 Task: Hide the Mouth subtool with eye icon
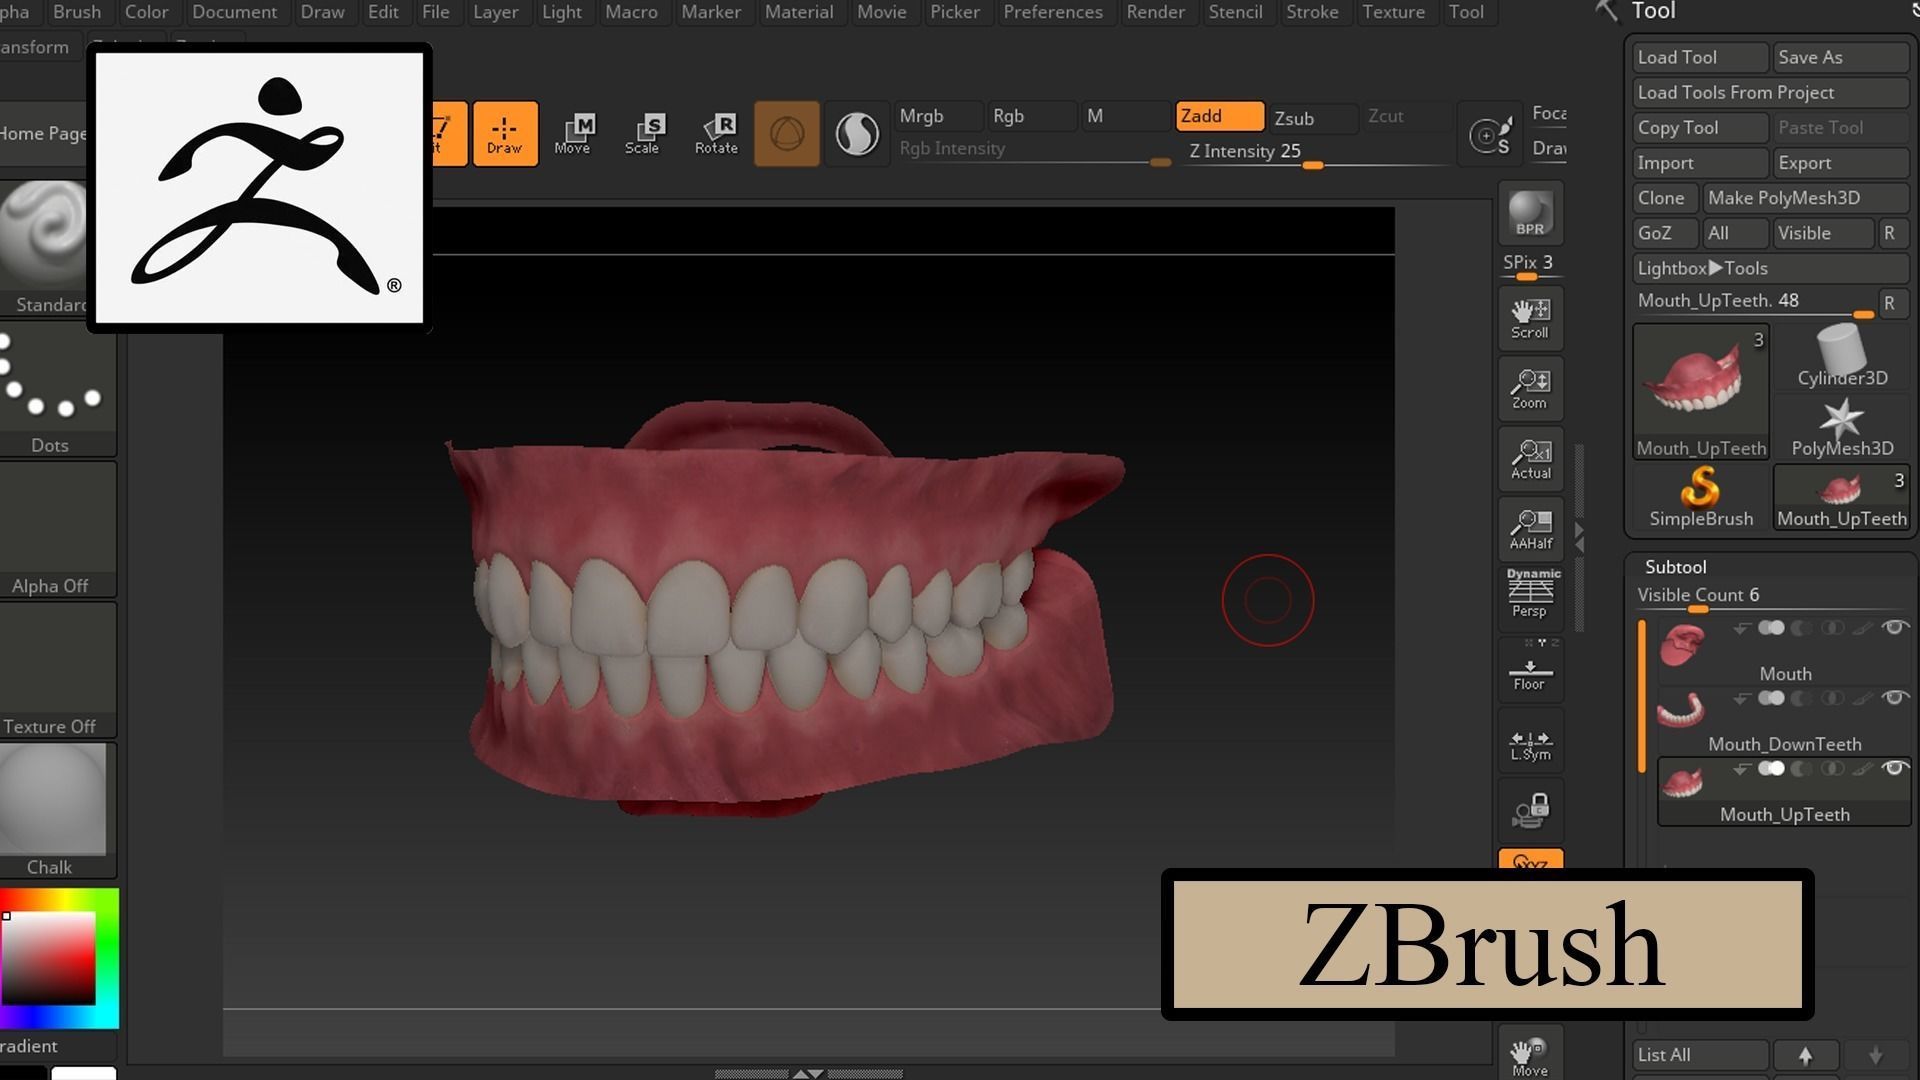[x=1894, y=628]
